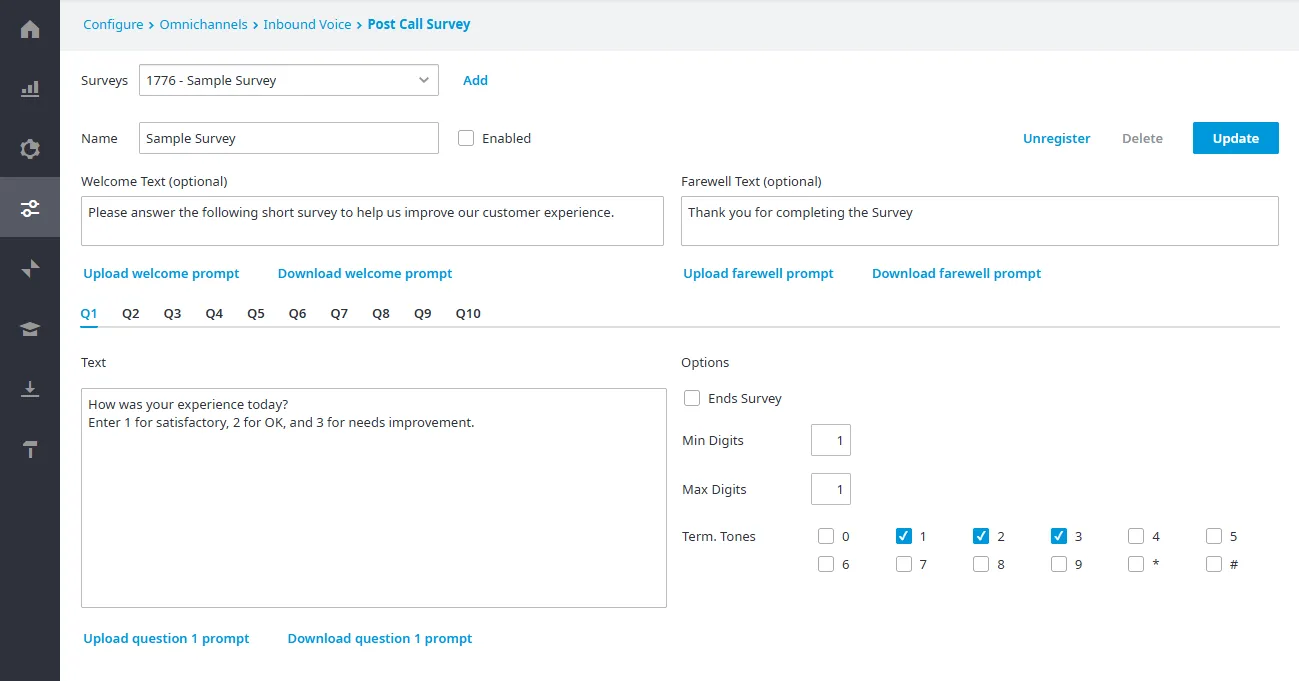Click the Delete link
1299x681 pixels.
point(1142,138)
